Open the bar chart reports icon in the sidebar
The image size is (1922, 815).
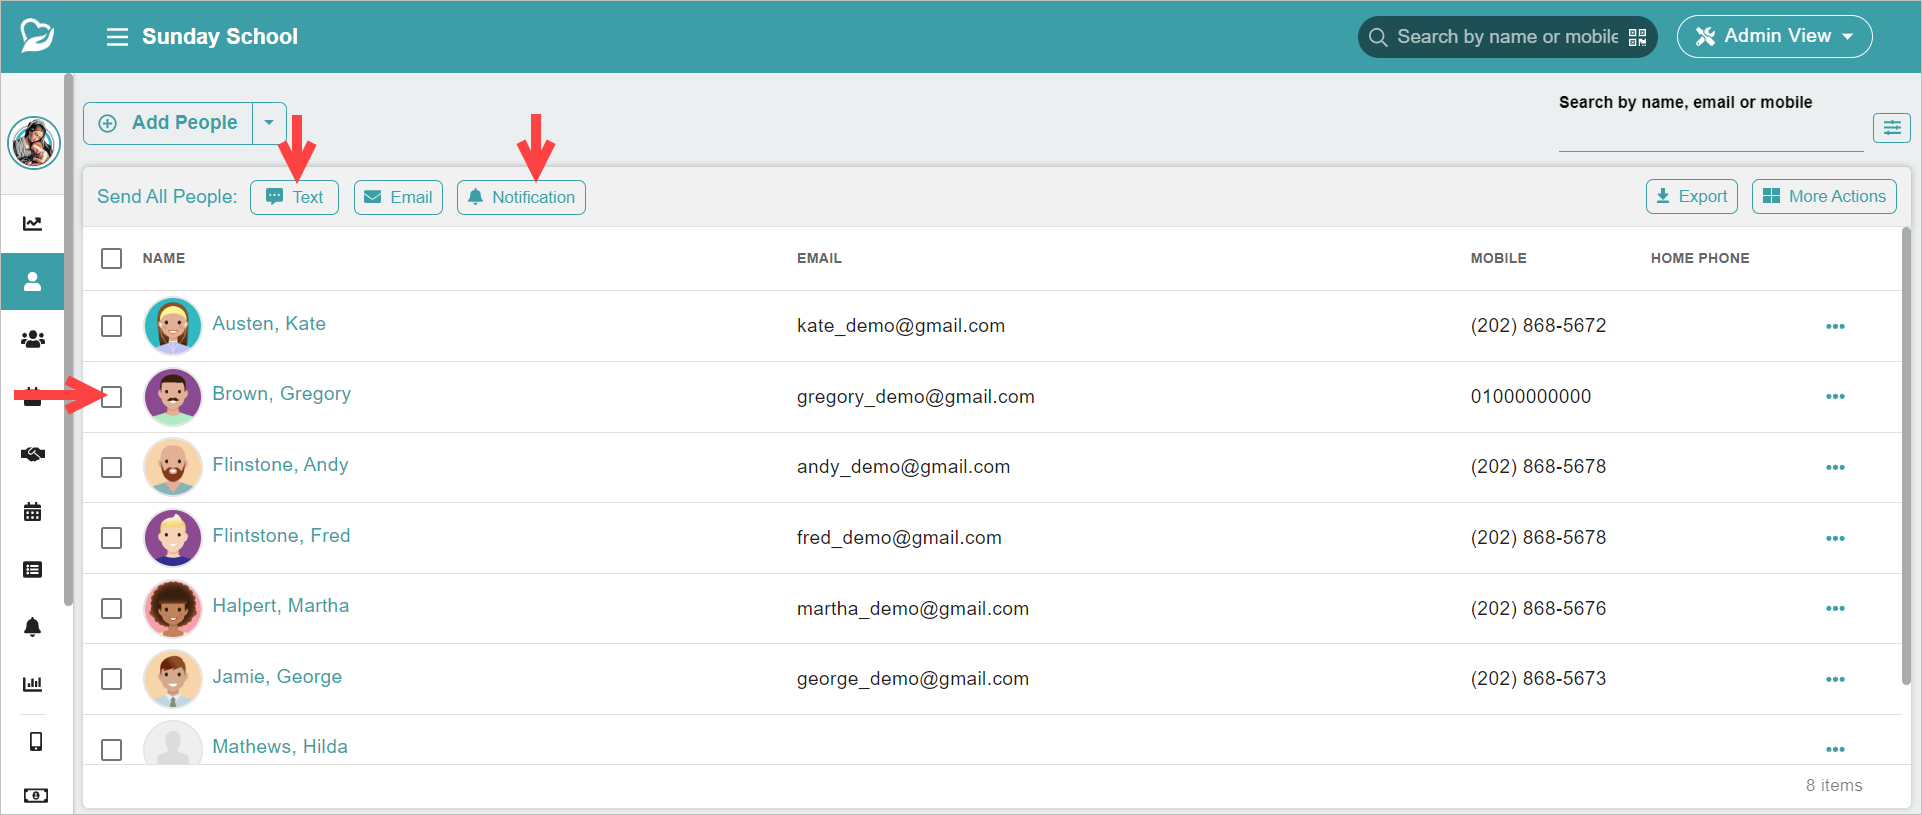click(33, 684)
